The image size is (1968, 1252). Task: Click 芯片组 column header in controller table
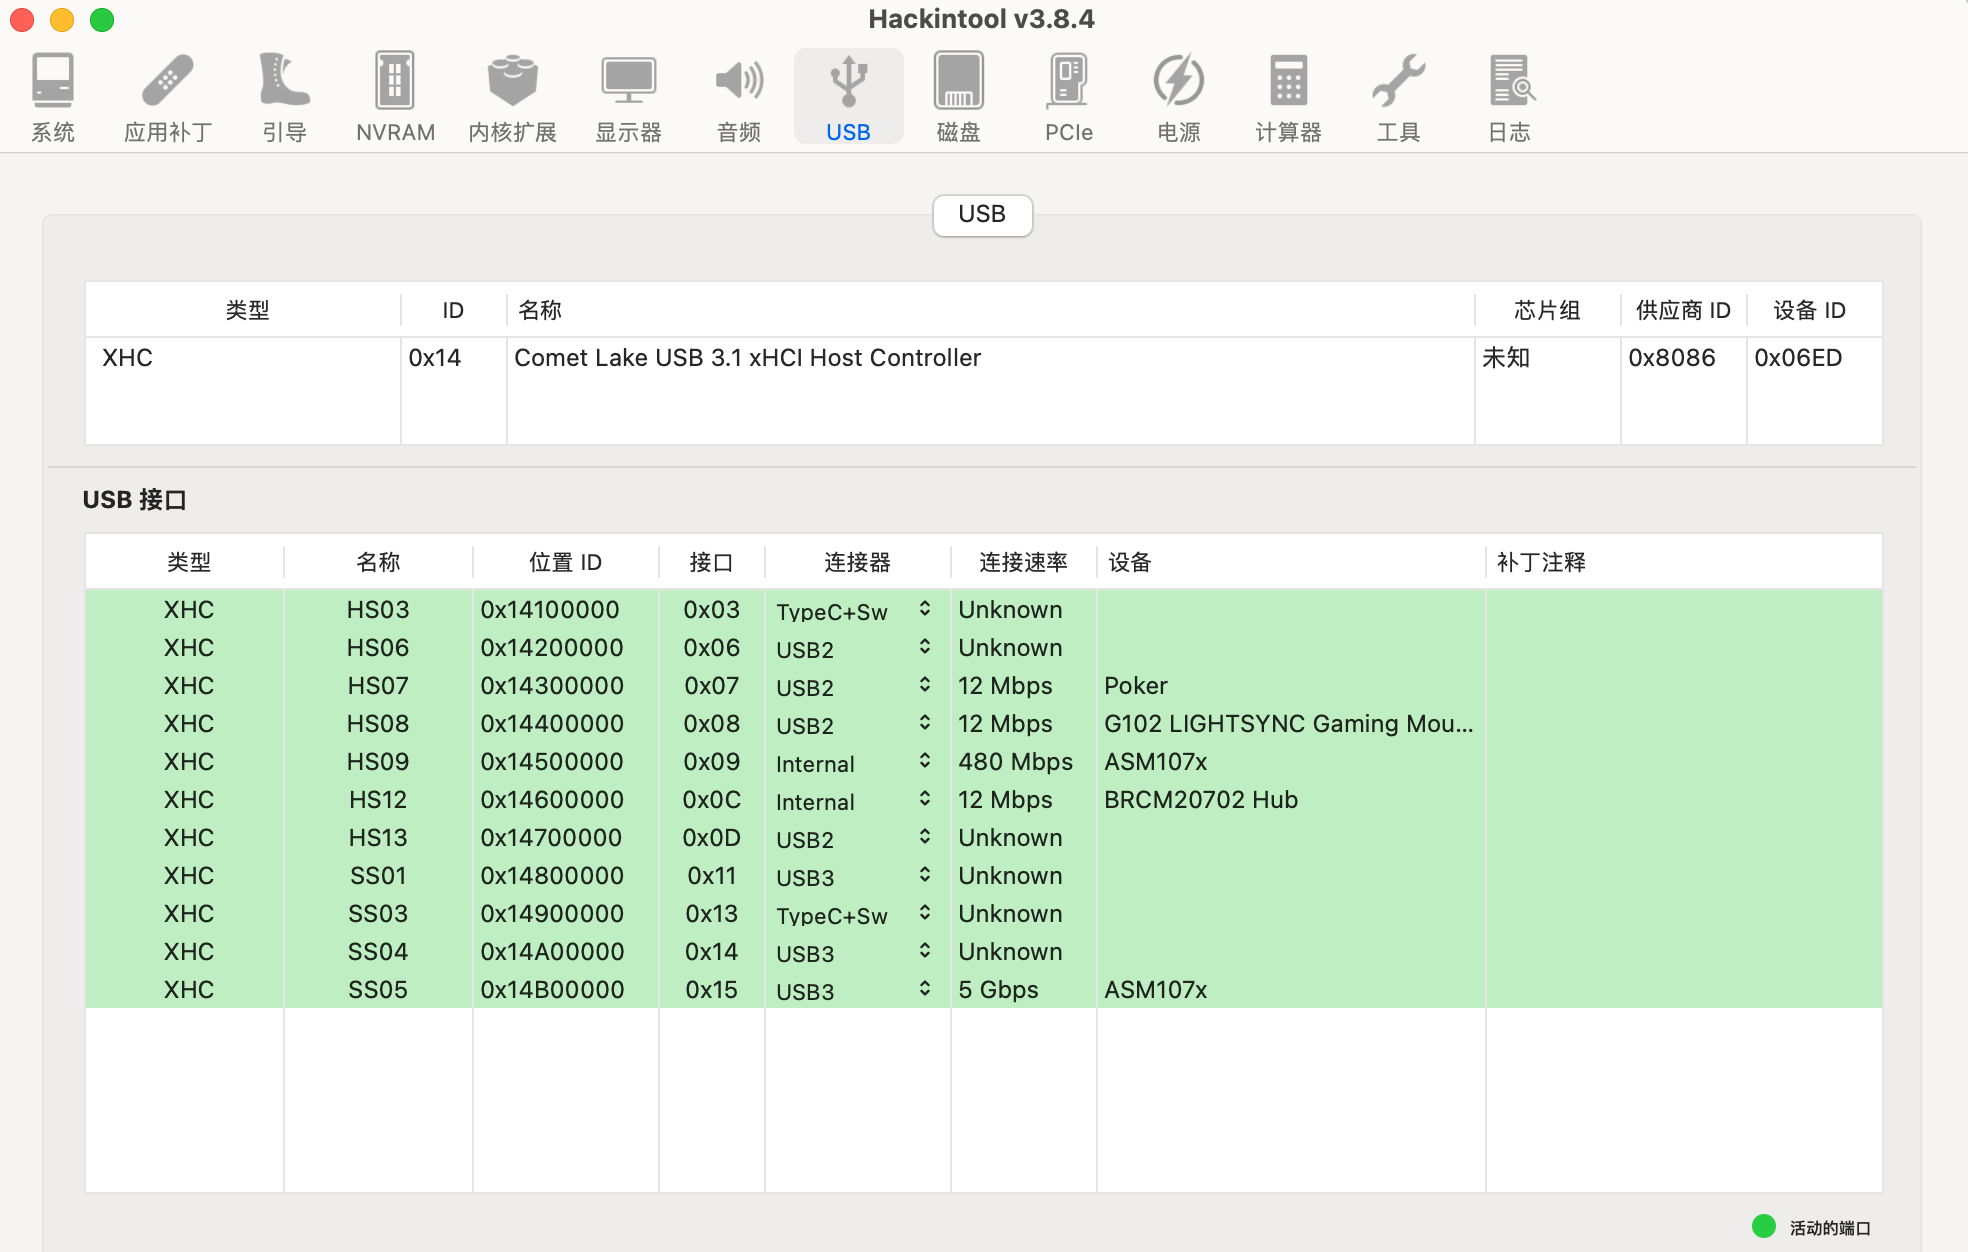pyautogui.click(x=1547, y=310)
